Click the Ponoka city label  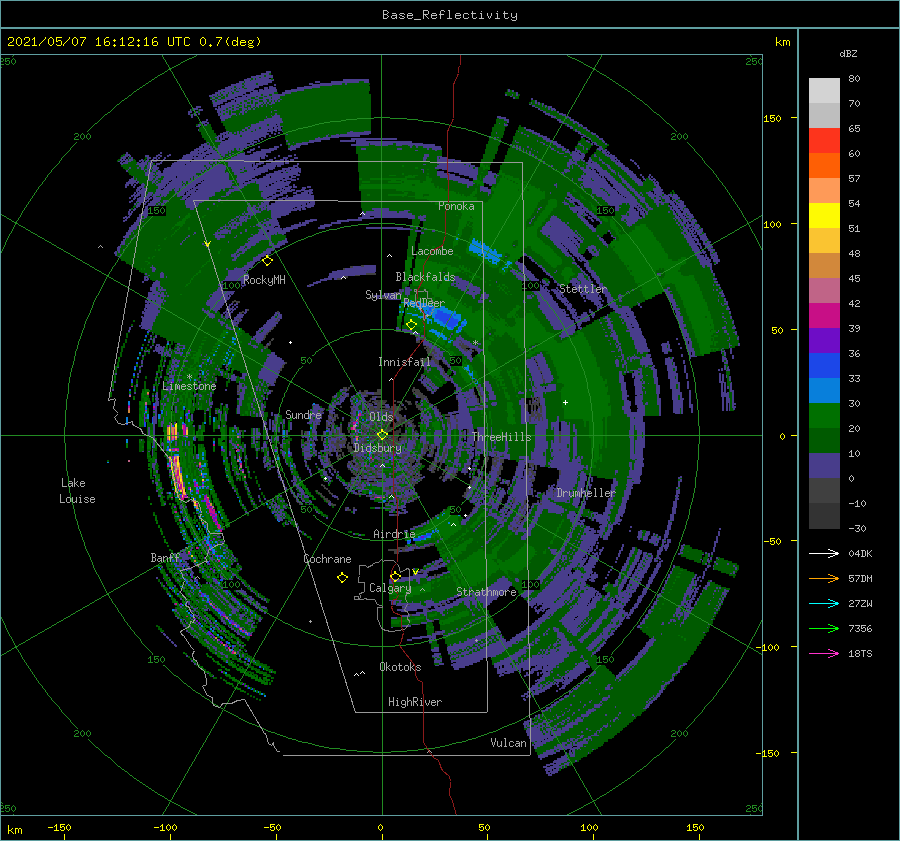[x=456, y=206]
